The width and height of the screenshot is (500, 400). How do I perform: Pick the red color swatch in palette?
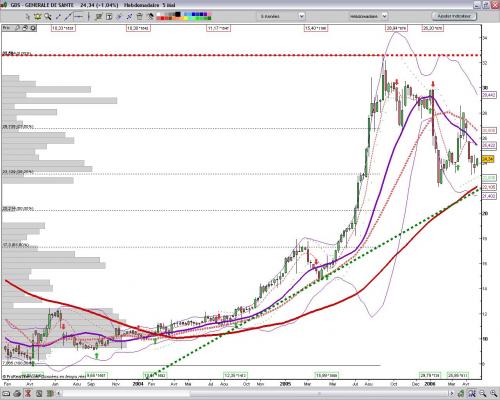(162, 18)
